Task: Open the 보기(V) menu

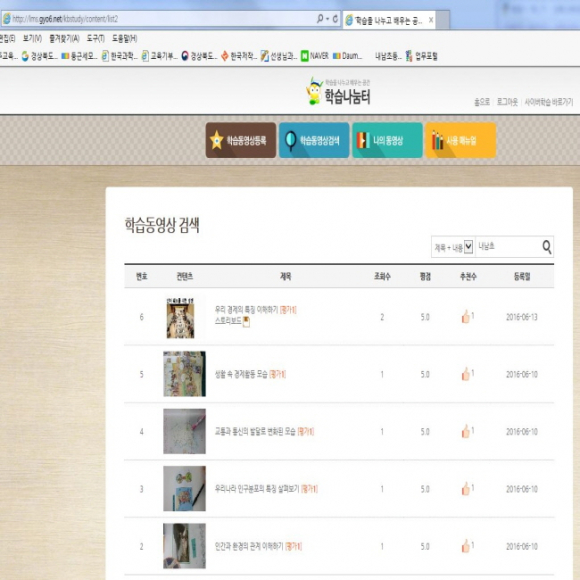Action: 32,38
